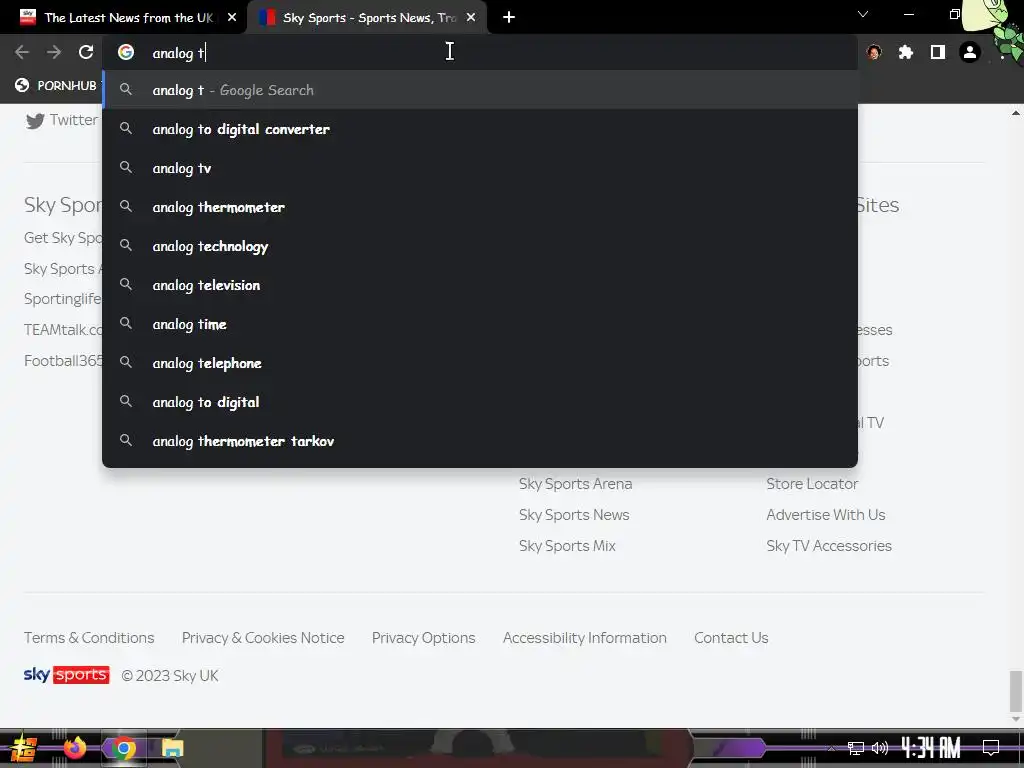
Task: Open Accessibility Information link
Action: pos(584,637)
